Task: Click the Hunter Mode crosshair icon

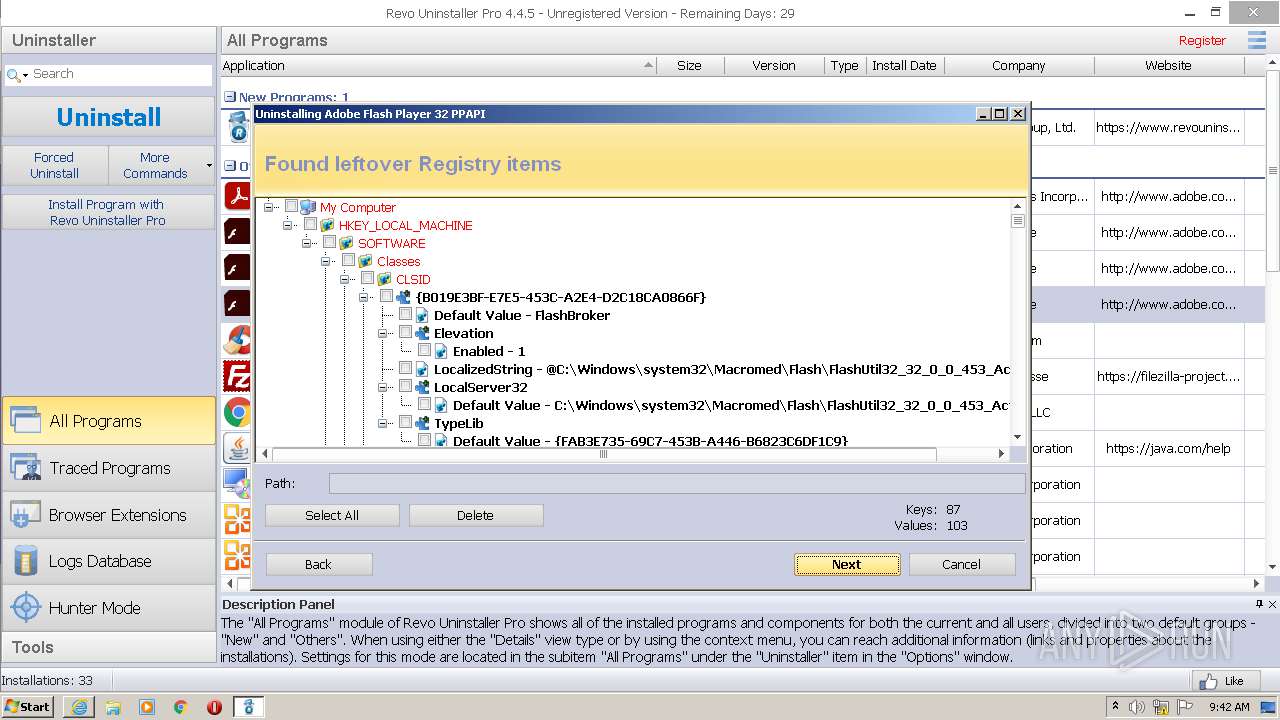Action: pyautogui.click(x=25, y=608)
